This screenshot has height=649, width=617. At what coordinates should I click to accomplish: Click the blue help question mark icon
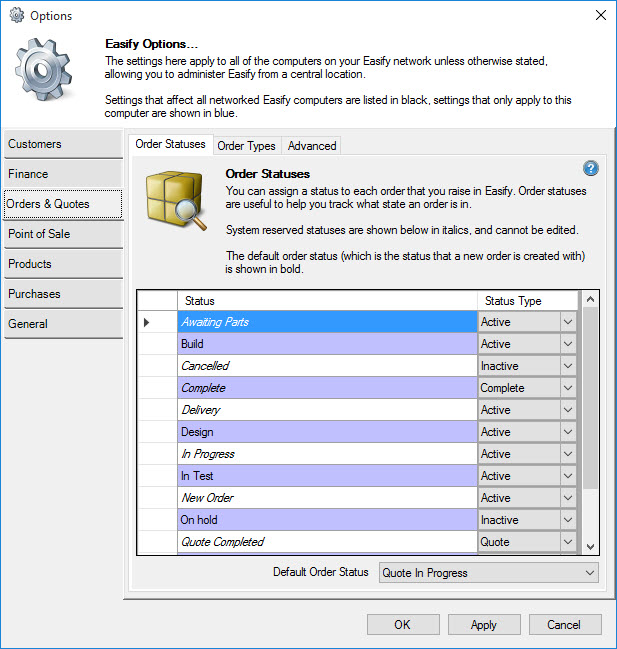click(590, 168)
